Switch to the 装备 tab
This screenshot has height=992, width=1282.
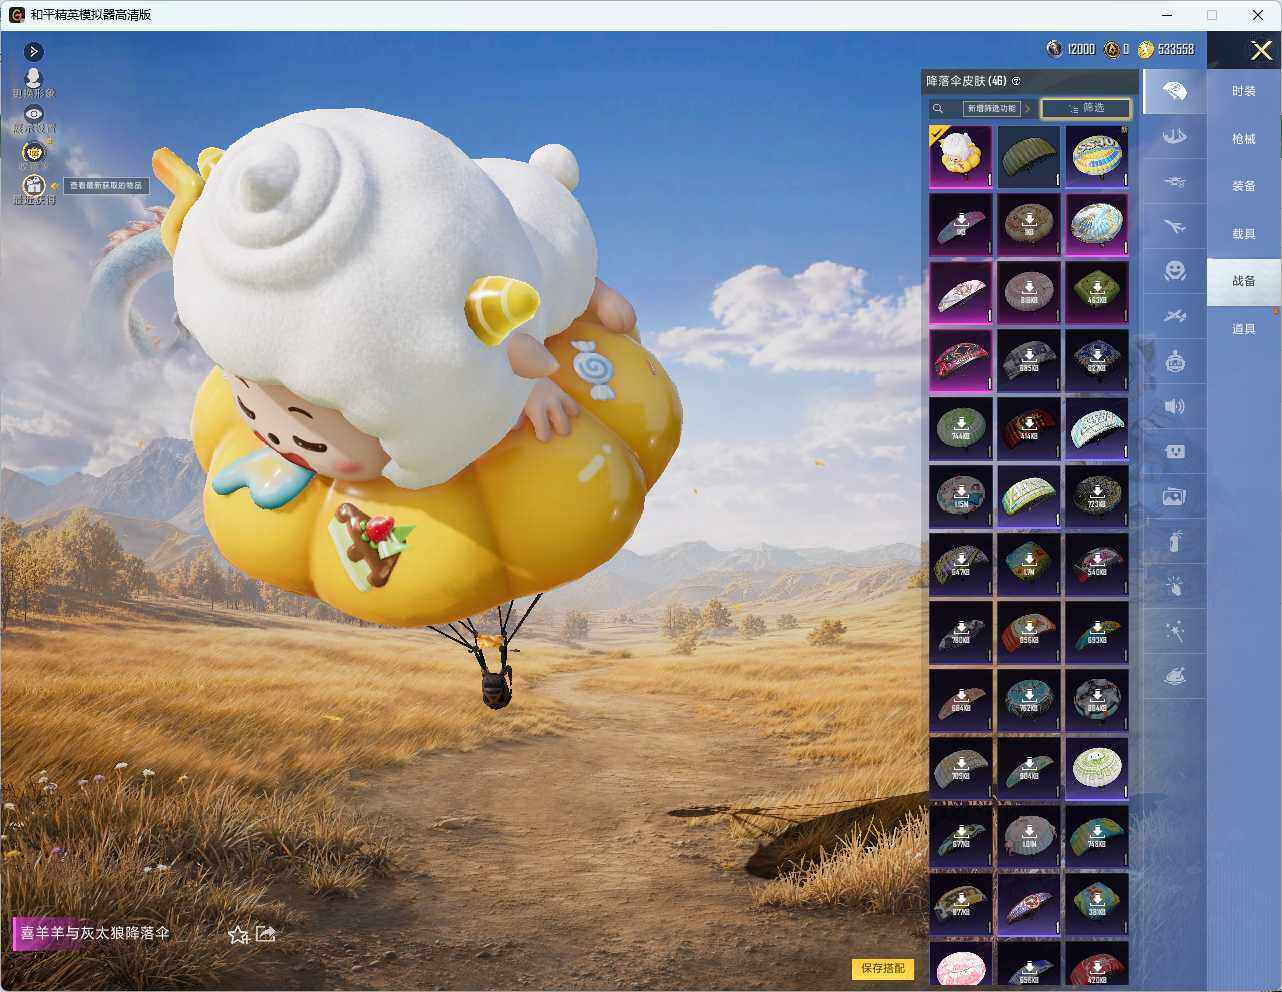[x=1243, y=186]
